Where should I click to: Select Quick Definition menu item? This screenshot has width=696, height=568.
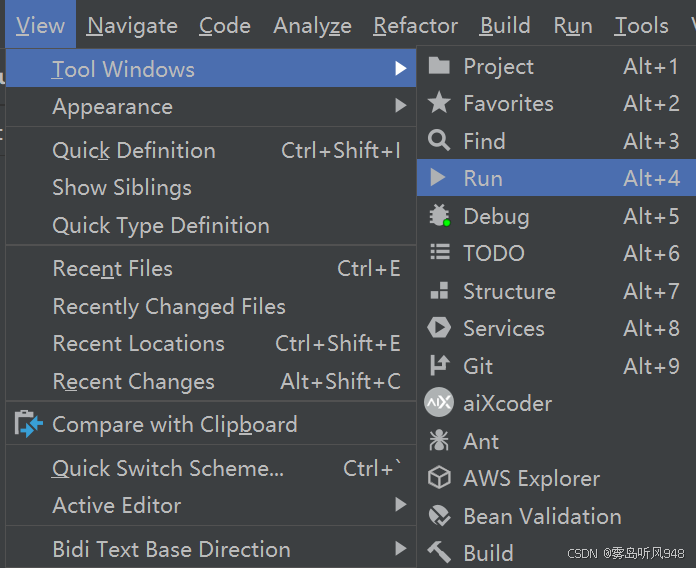point(133,151)
